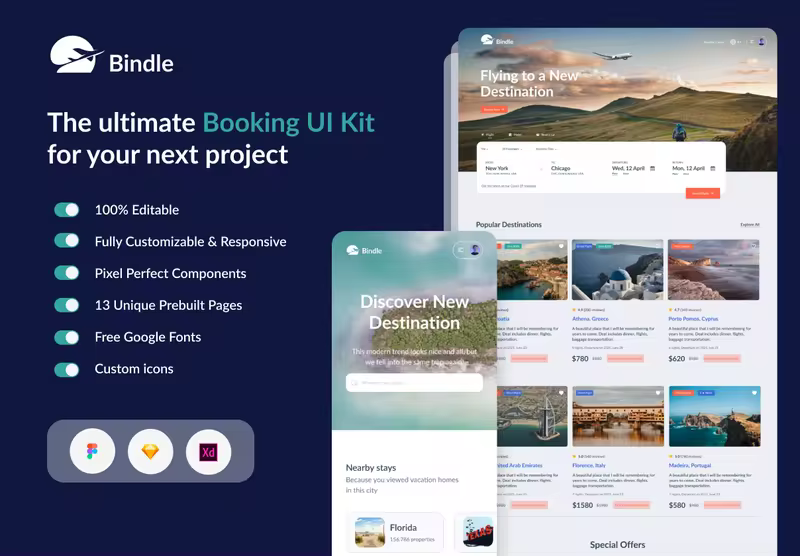
Task: Favorite the Florence, Italy card heart icon
Action: [658, 393]
